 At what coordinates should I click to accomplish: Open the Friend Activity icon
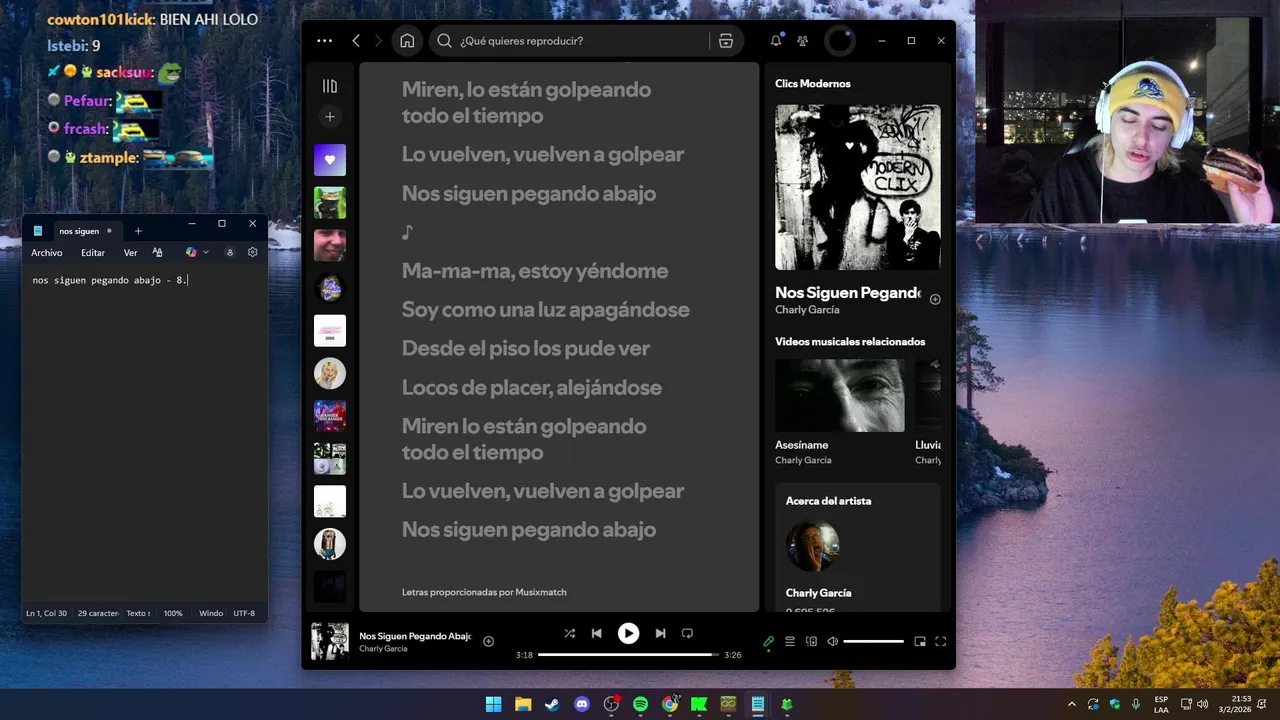pos(802,41)
